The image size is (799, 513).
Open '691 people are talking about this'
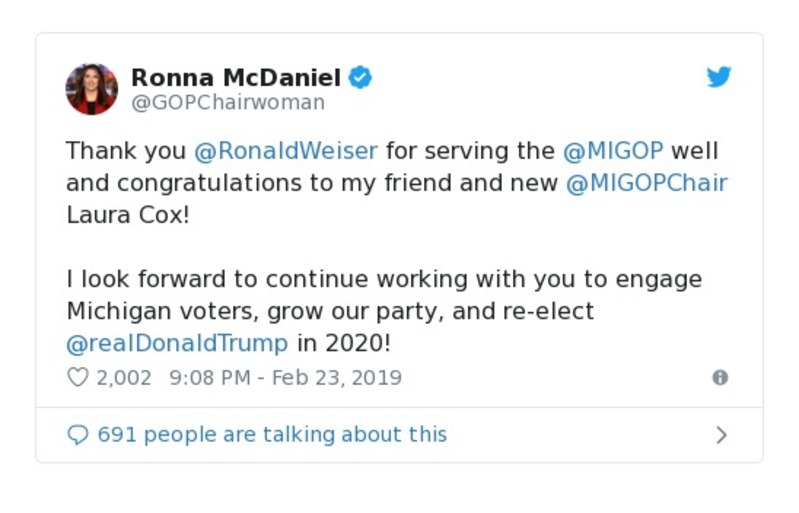tap(272, 435)
